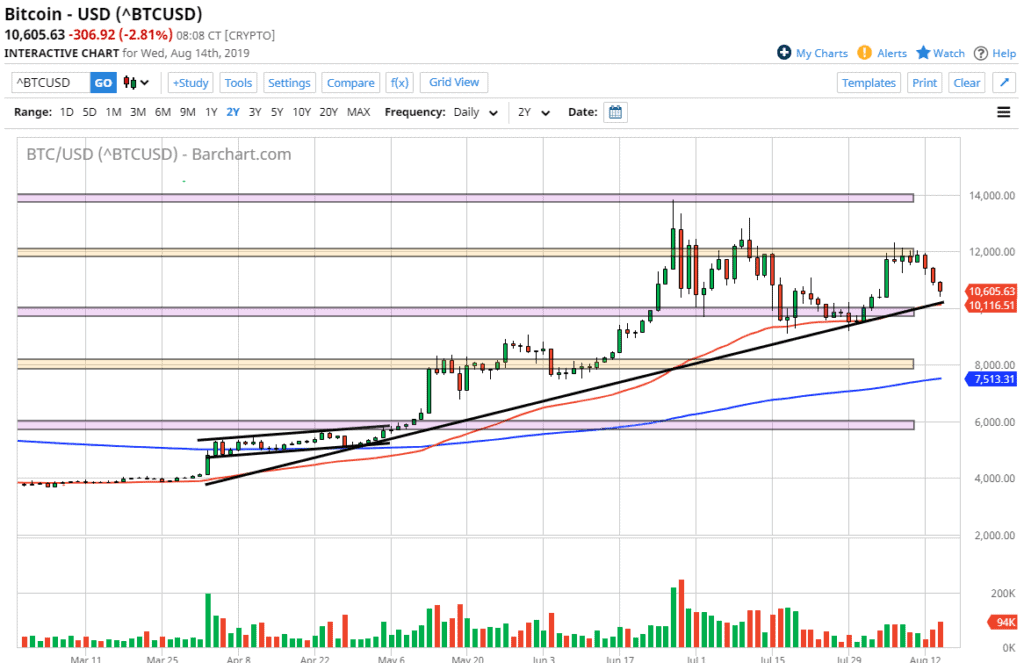Open the Tools menu
Image resolution: width=1024 pixels, height=663 pixels.
(x=238, y=83)
